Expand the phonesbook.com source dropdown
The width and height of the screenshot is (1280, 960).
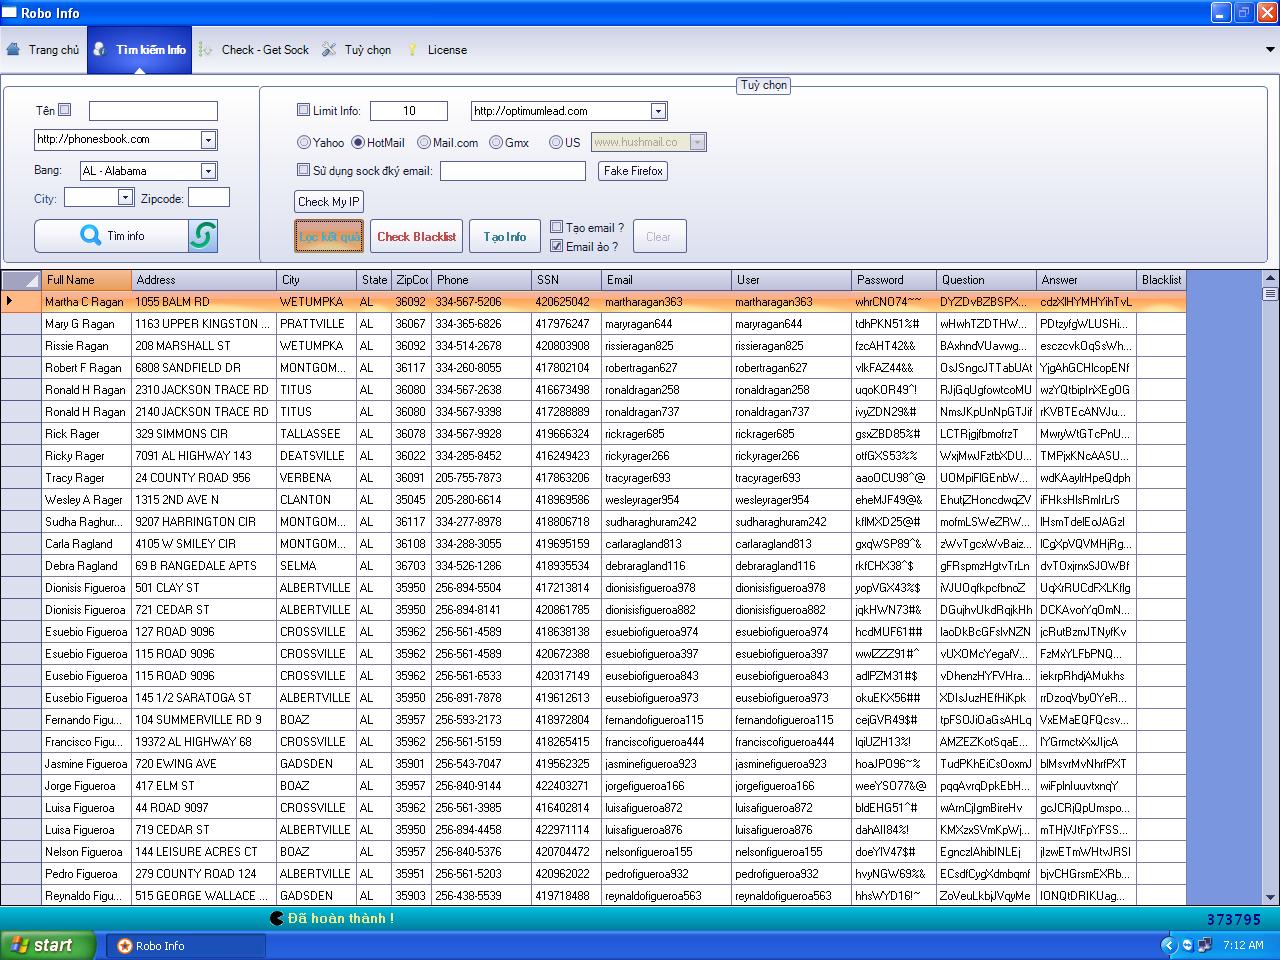pos(208,140)
